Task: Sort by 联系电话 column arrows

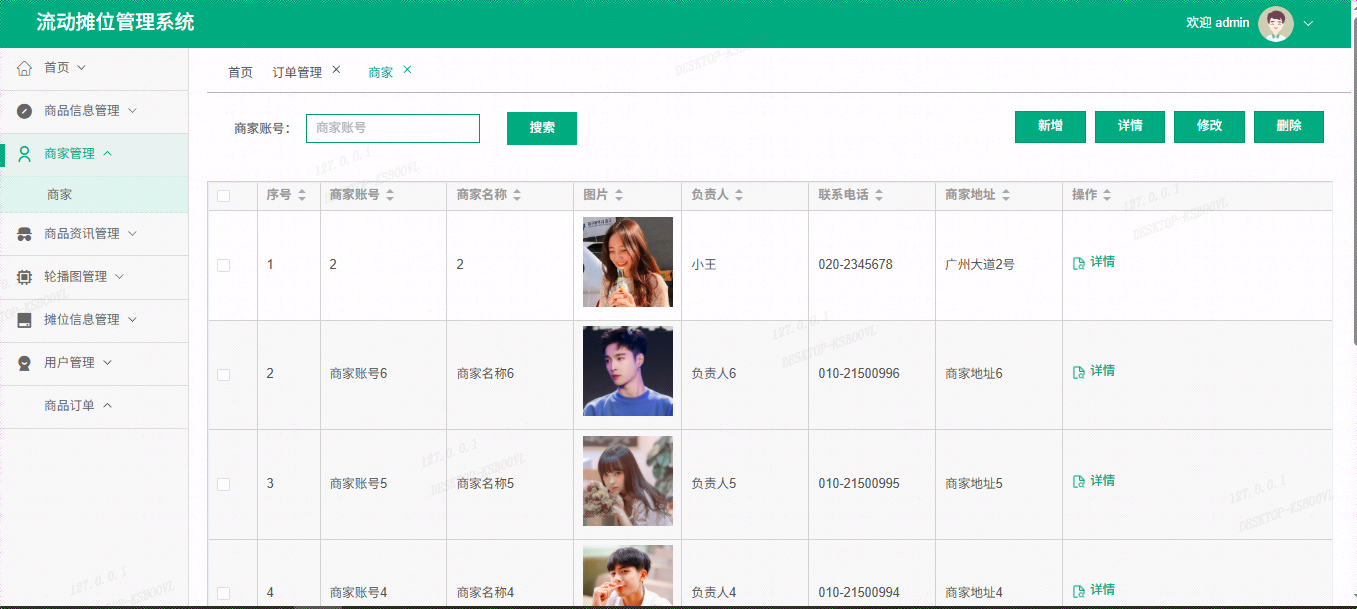Action: [879, 196]
